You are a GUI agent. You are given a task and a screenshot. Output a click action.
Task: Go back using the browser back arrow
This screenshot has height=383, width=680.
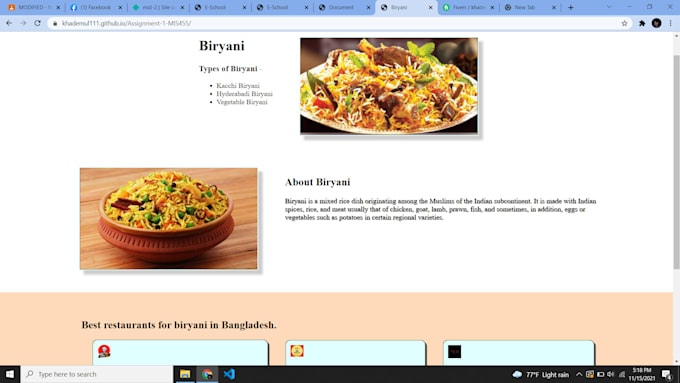pos(9,23)
